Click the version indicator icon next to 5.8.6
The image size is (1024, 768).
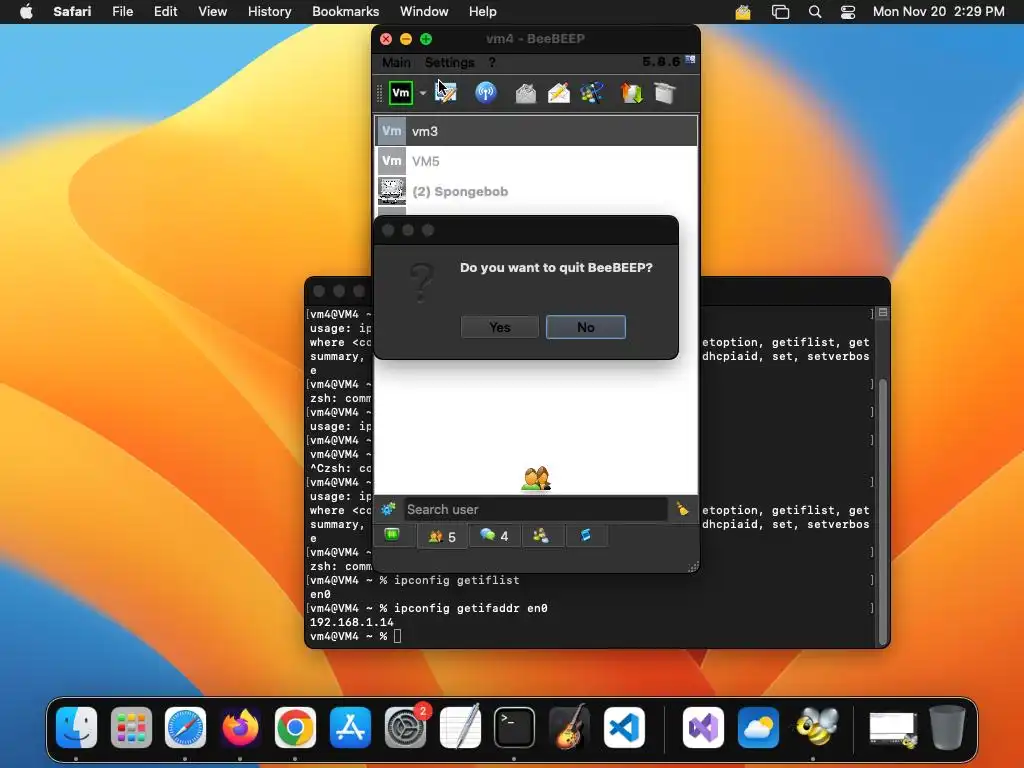point(690,60)
